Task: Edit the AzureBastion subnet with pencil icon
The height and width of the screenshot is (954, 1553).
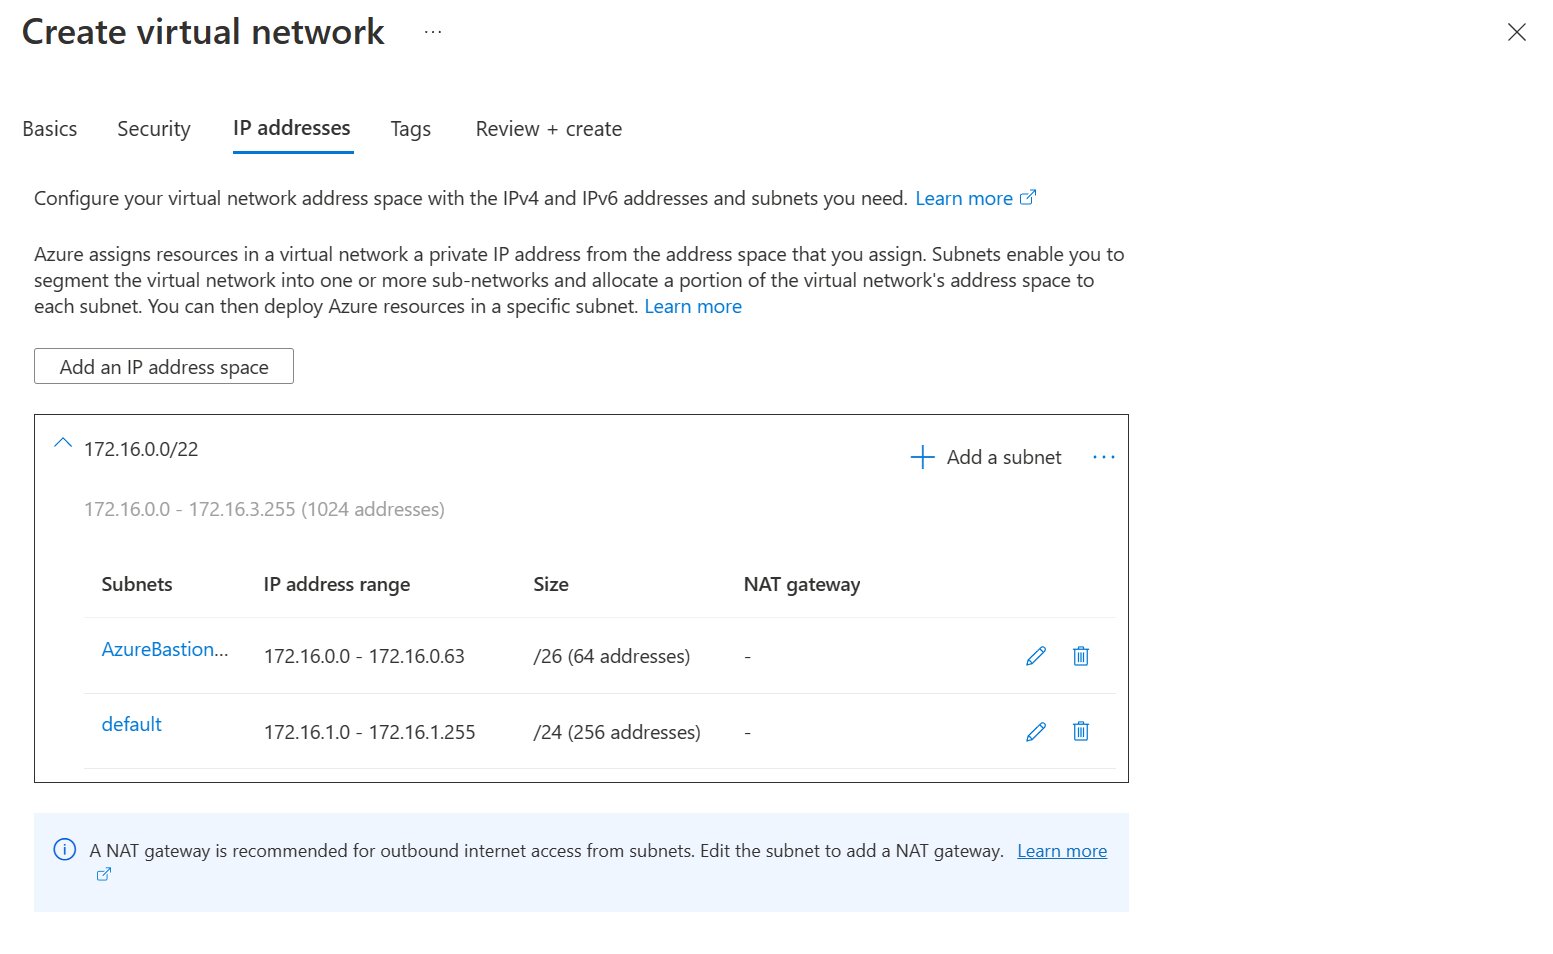Action: click(x=1036, y=656)
